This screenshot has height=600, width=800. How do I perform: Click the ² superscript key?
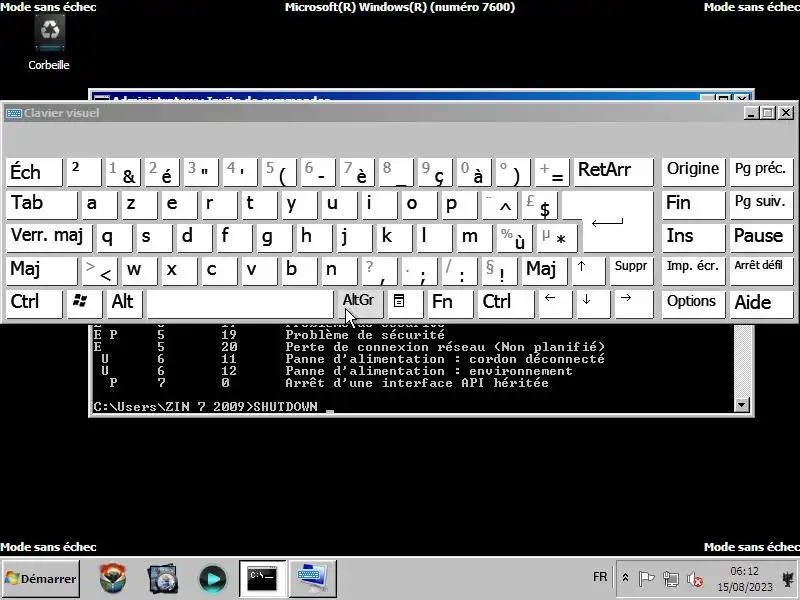[x=84, y=171]
